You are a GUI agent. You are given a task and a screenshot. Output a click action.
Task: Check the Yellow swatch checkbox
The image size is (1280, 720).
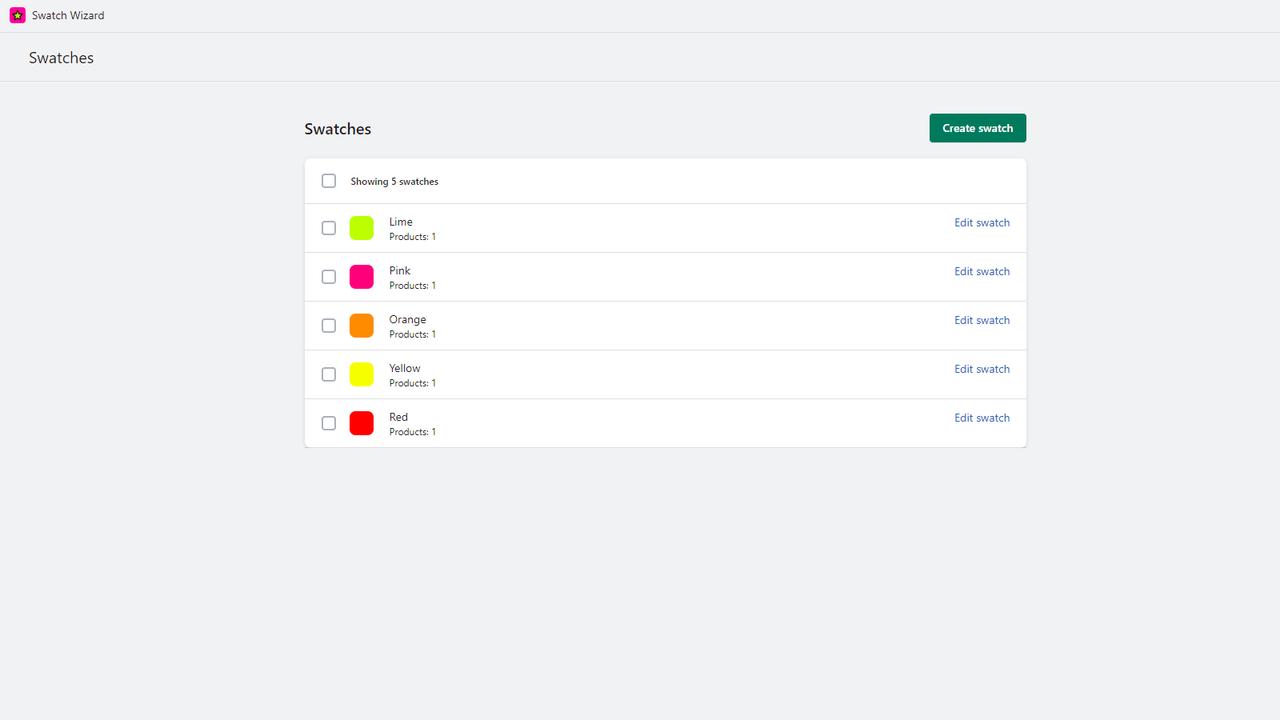[328, 374]
